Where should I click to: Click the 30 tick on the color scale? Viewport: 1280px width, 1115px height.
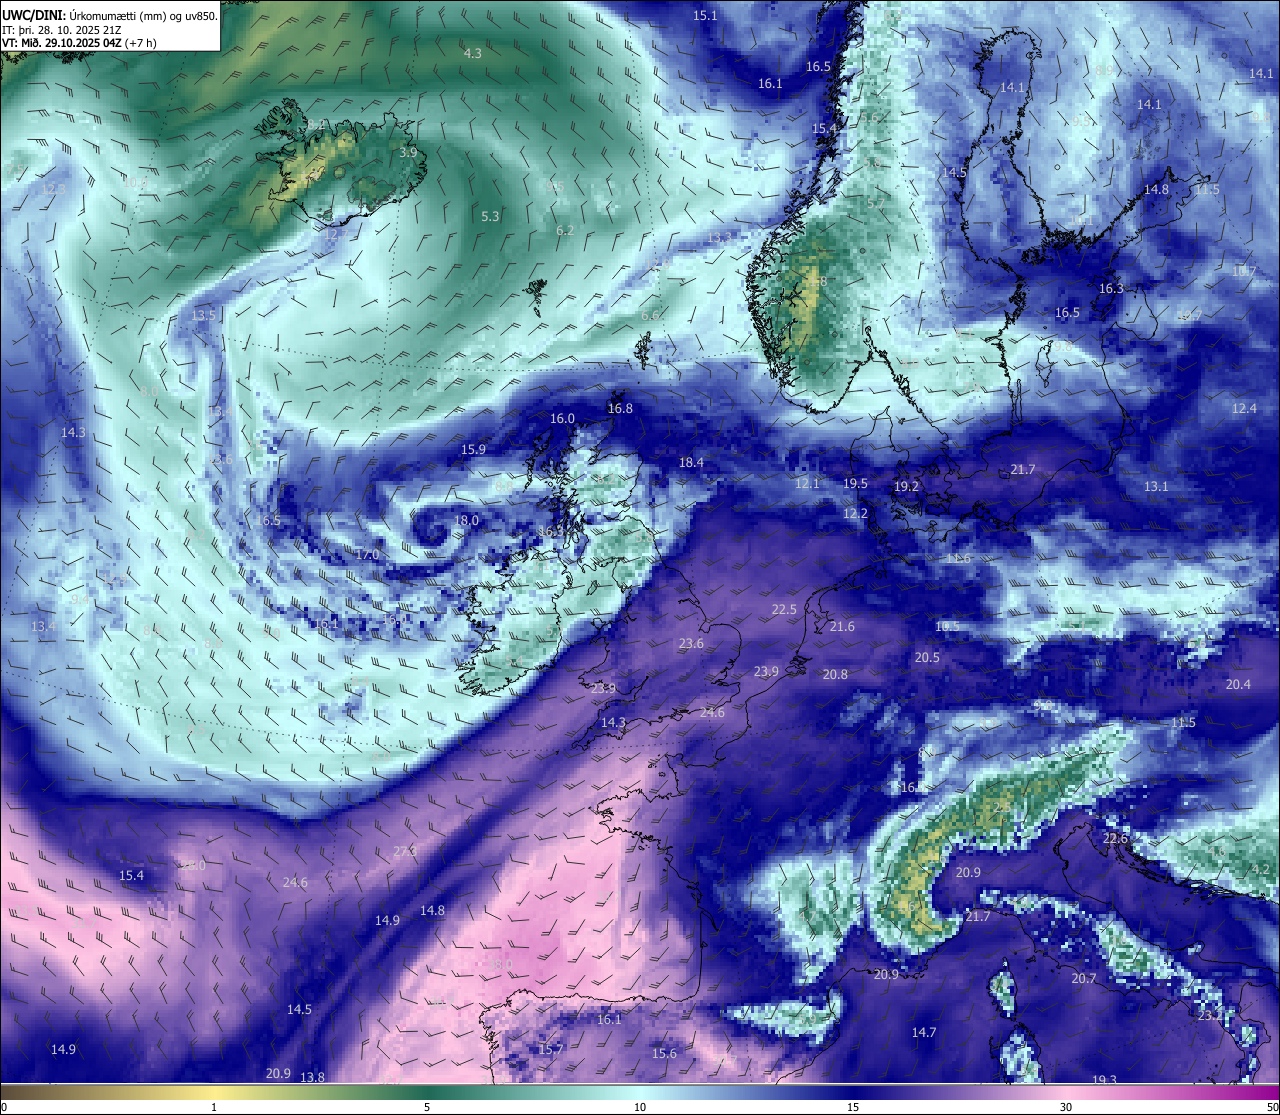(1066, 1107)
